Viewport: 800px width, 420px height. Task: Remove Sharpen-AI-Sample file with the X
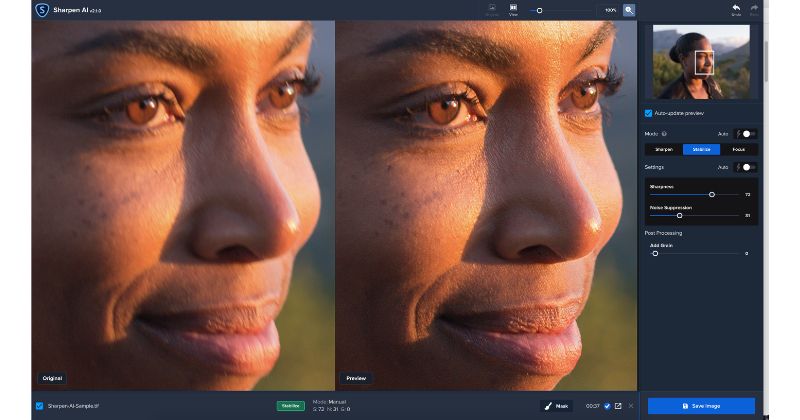pyautogui.click(x=631, y=406)
